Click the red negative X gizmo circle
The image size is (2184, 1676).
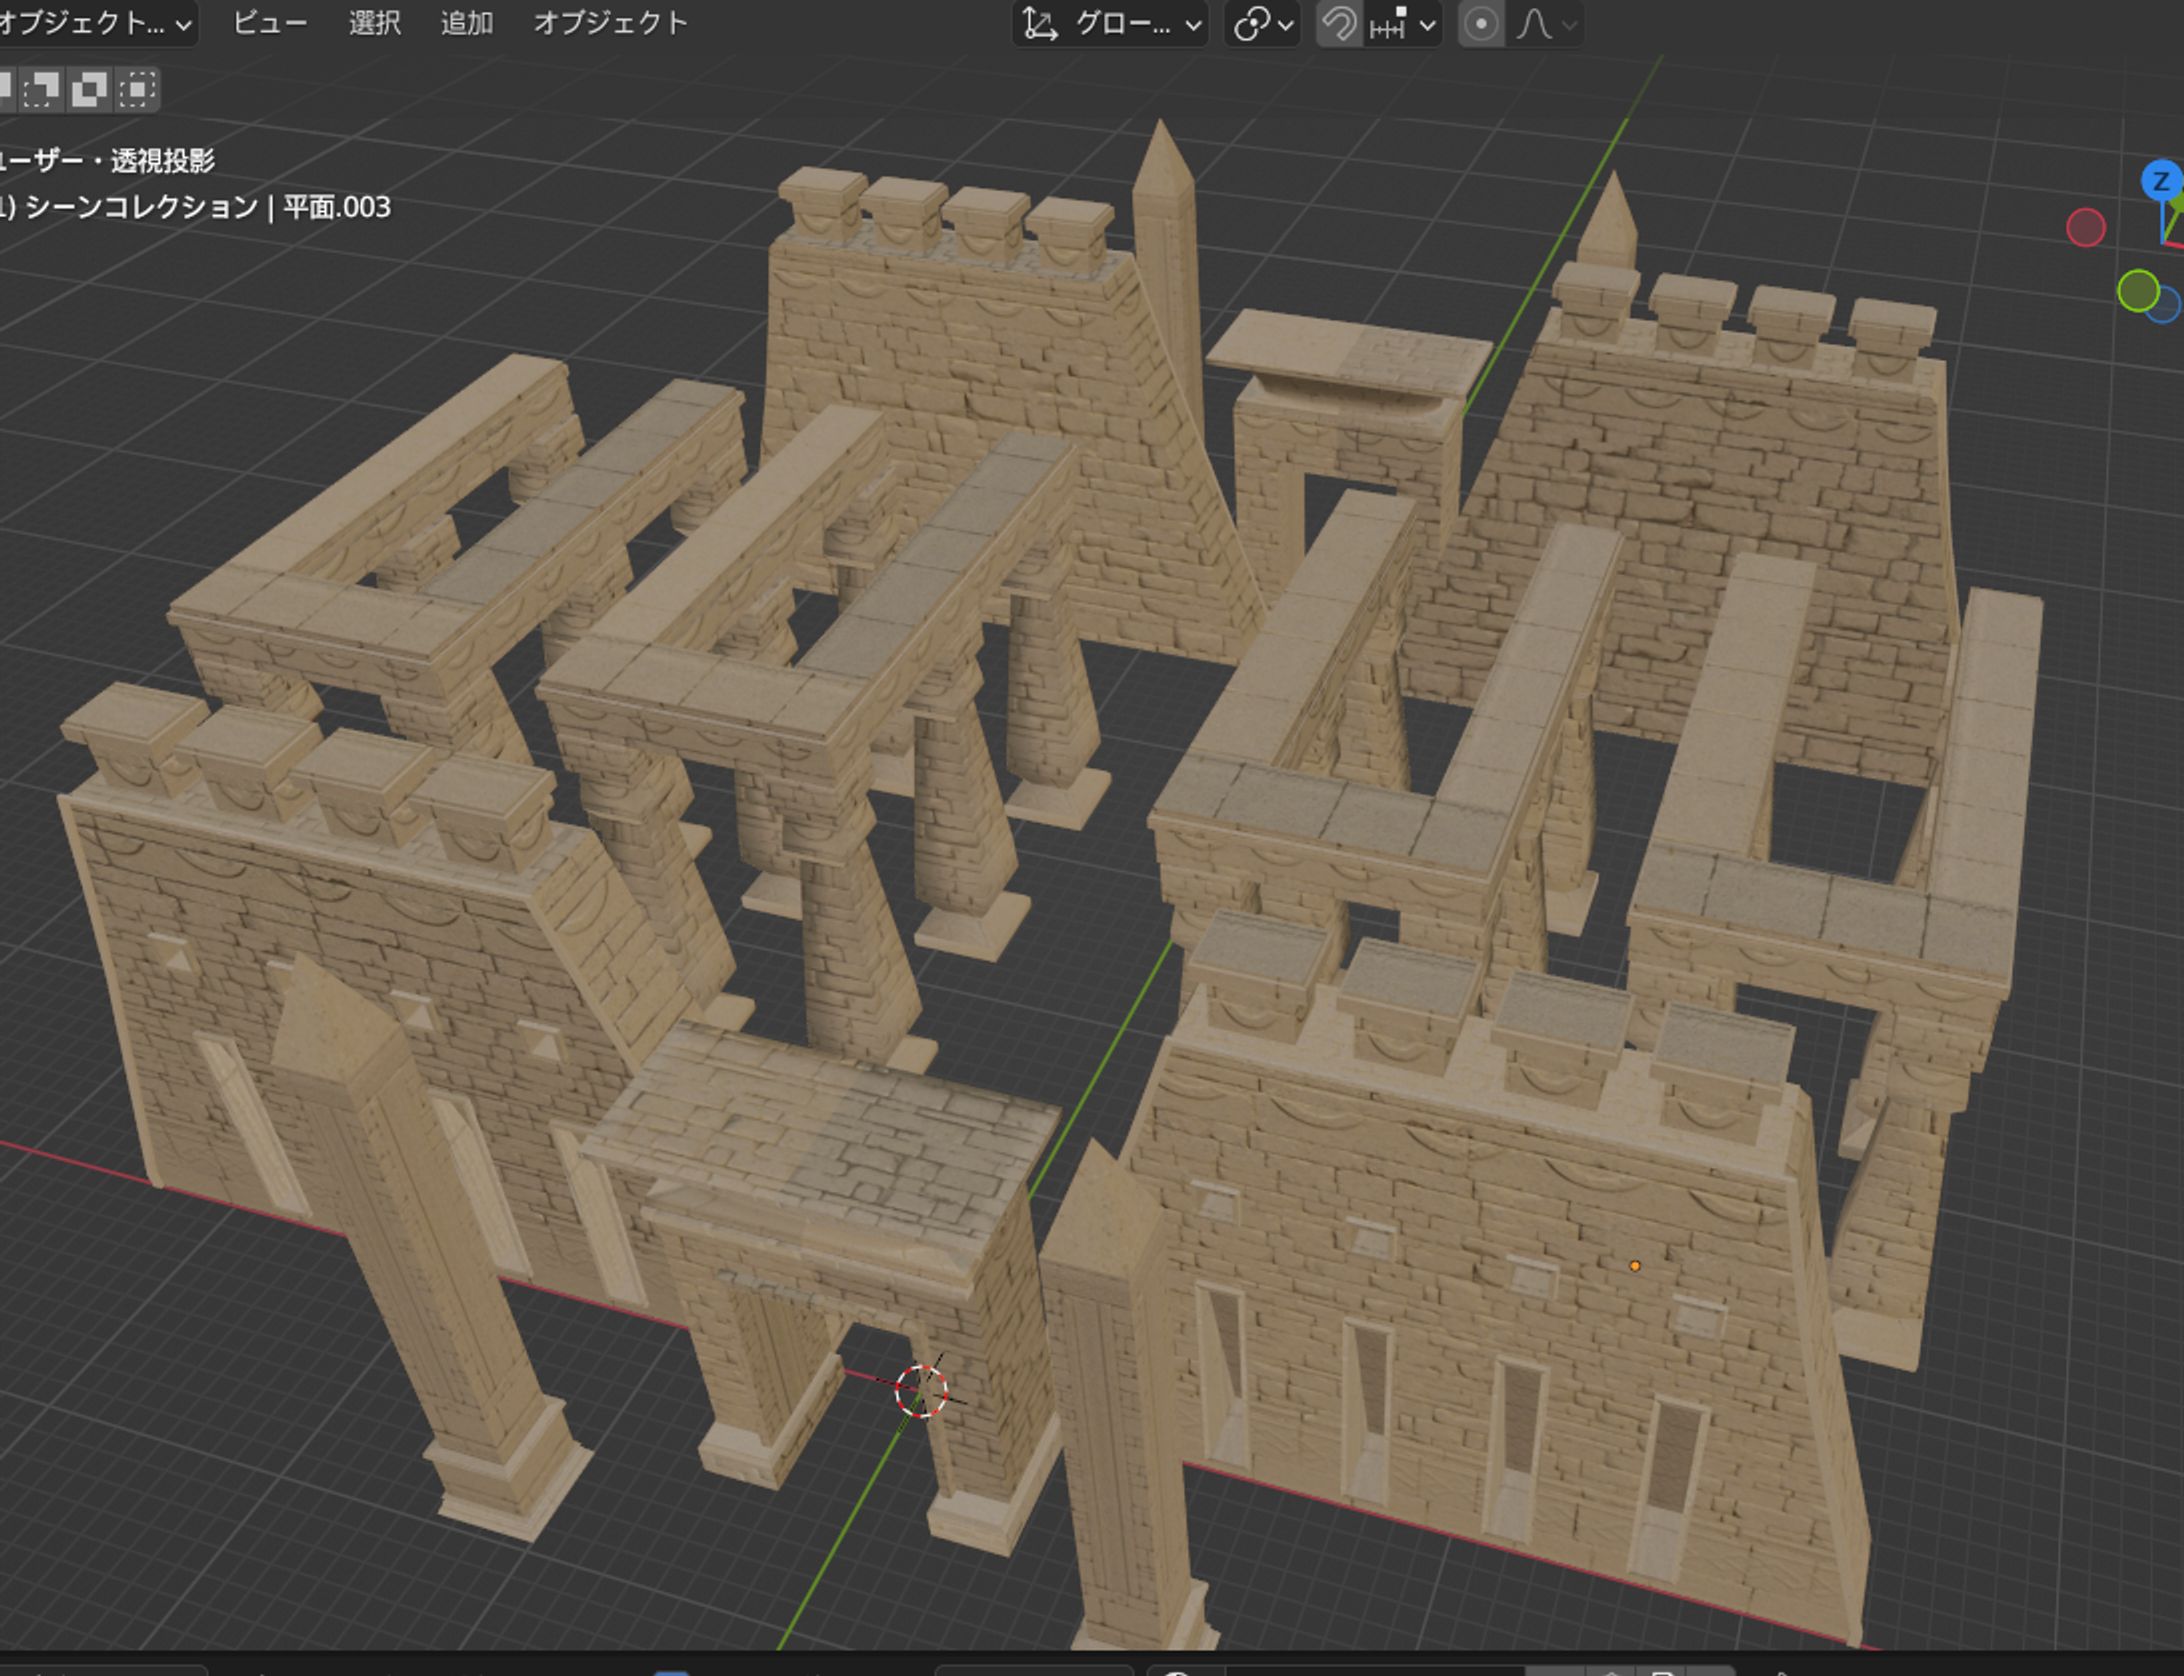pos(2086,227)
